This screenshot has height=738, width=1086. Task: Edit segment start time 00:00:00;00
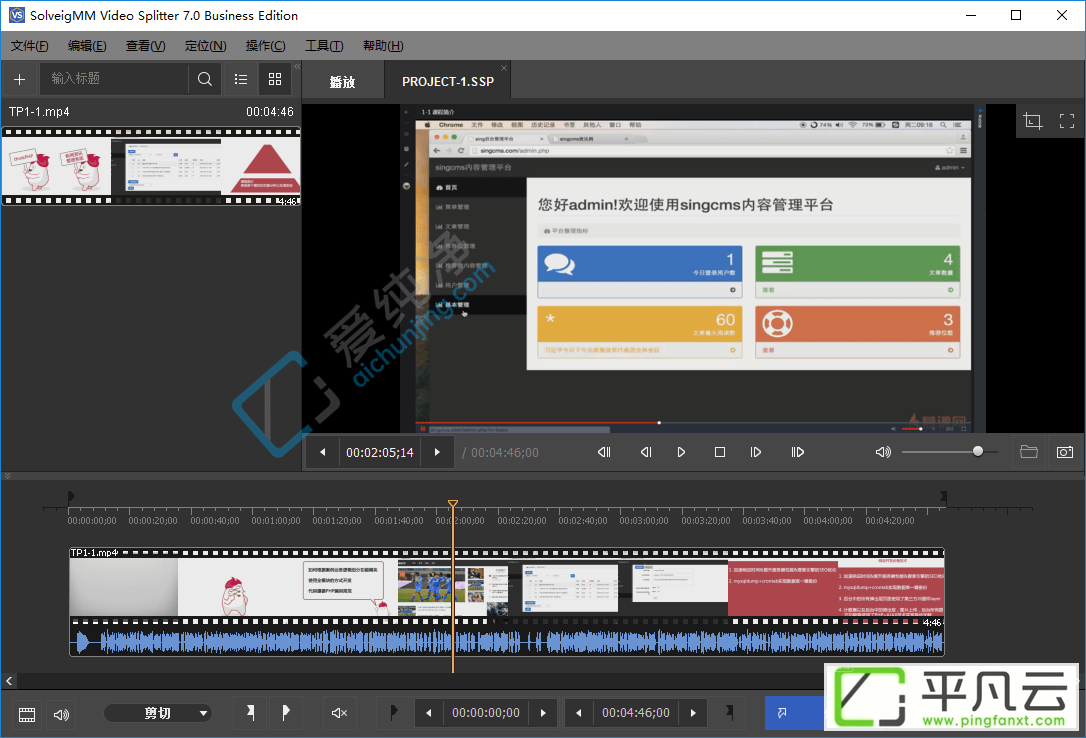click(x=486, y=713)
